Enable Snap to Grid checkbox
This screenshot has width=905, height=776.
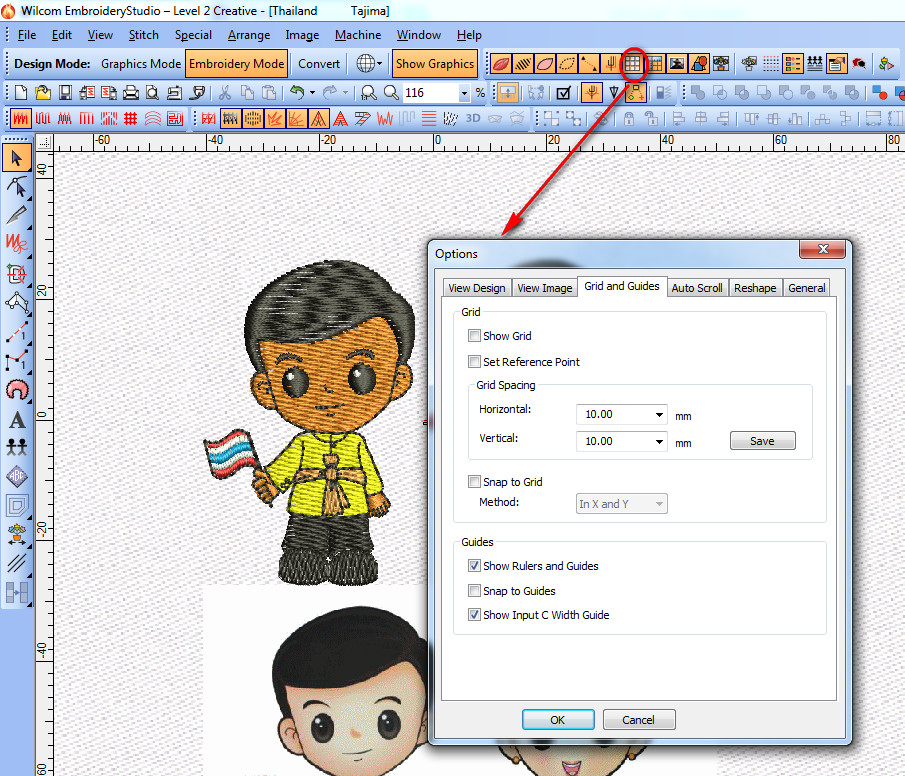tap(474, 482)
